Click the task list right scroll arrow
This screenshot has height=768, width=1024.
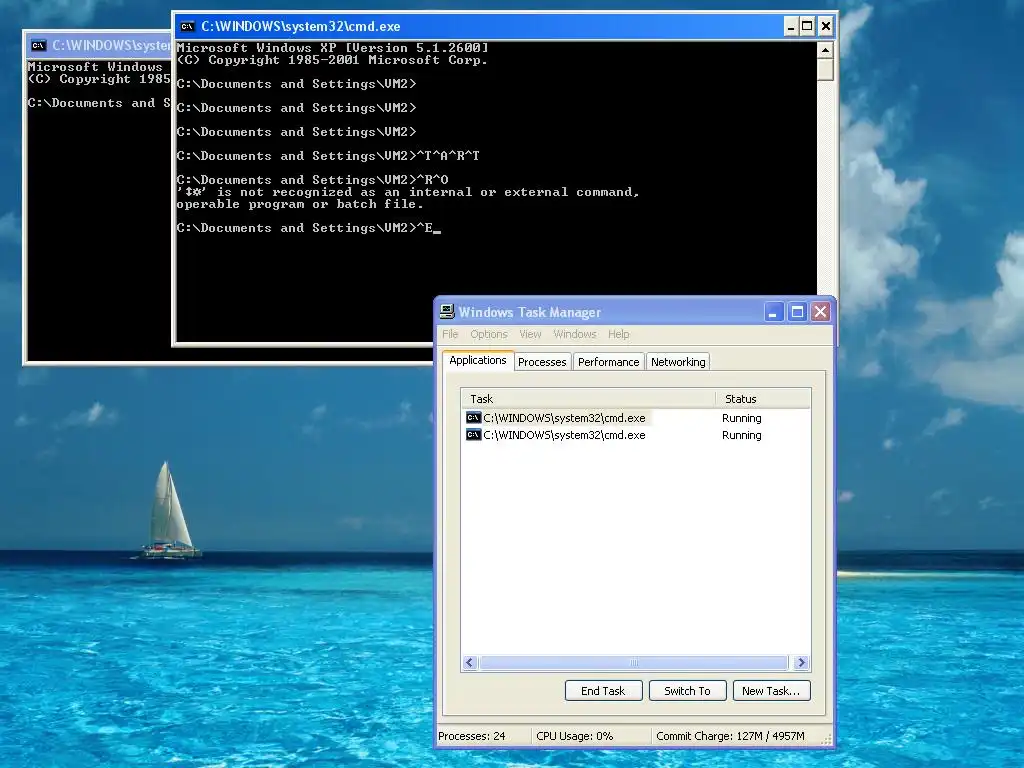(x=802, y=662)
